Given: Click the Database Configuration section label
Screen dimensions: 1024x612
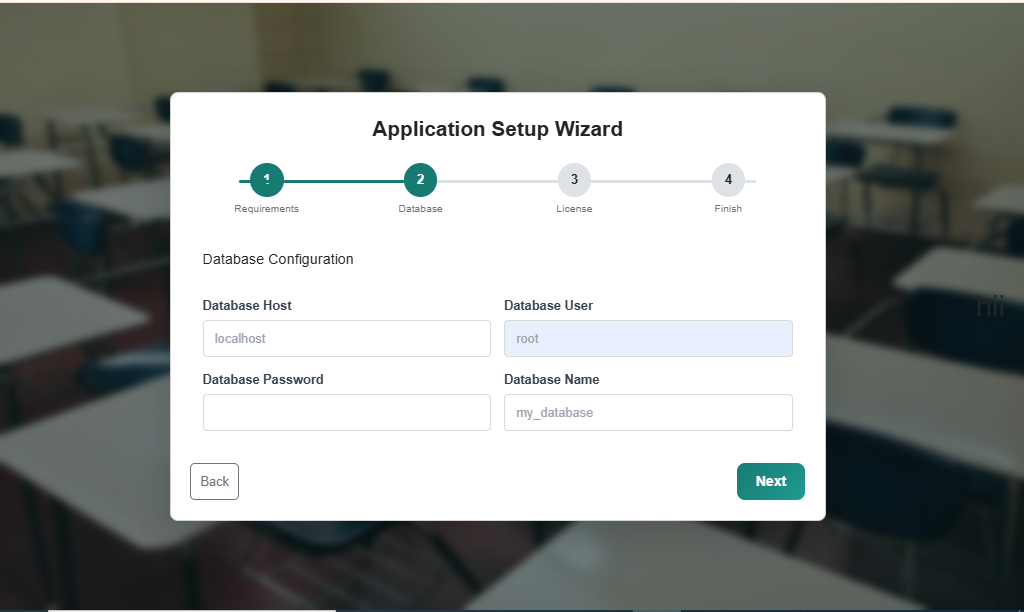Looking at the screenshot, I should pyautogui.click(x=278, y=259).
